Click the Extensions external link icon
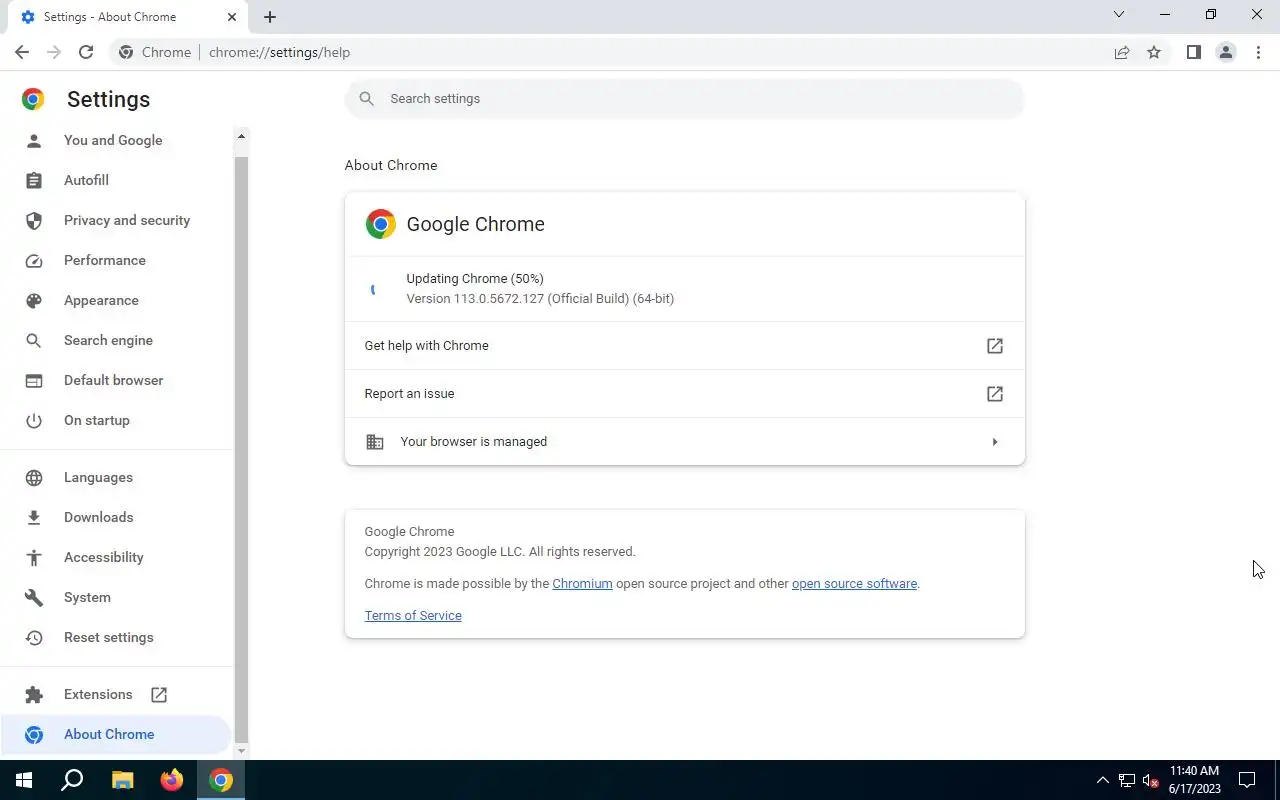 tap(159, 694)
